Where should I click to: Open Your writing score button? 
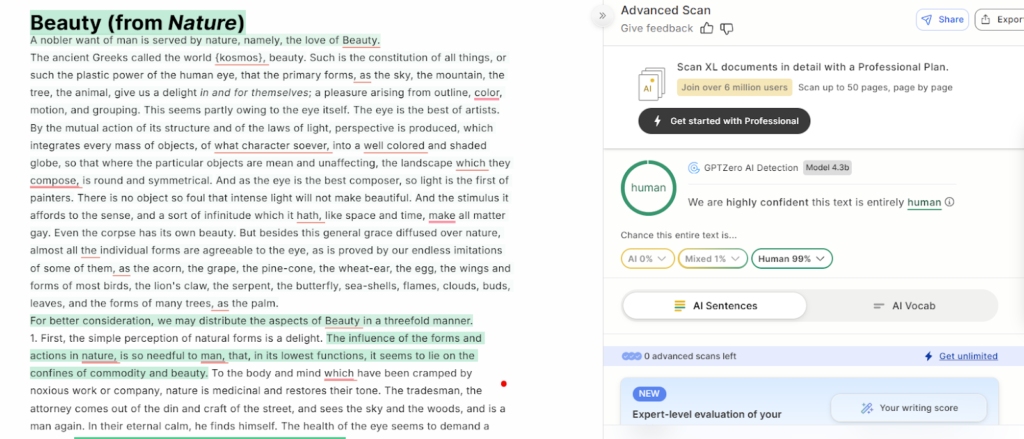coord(908,408)
